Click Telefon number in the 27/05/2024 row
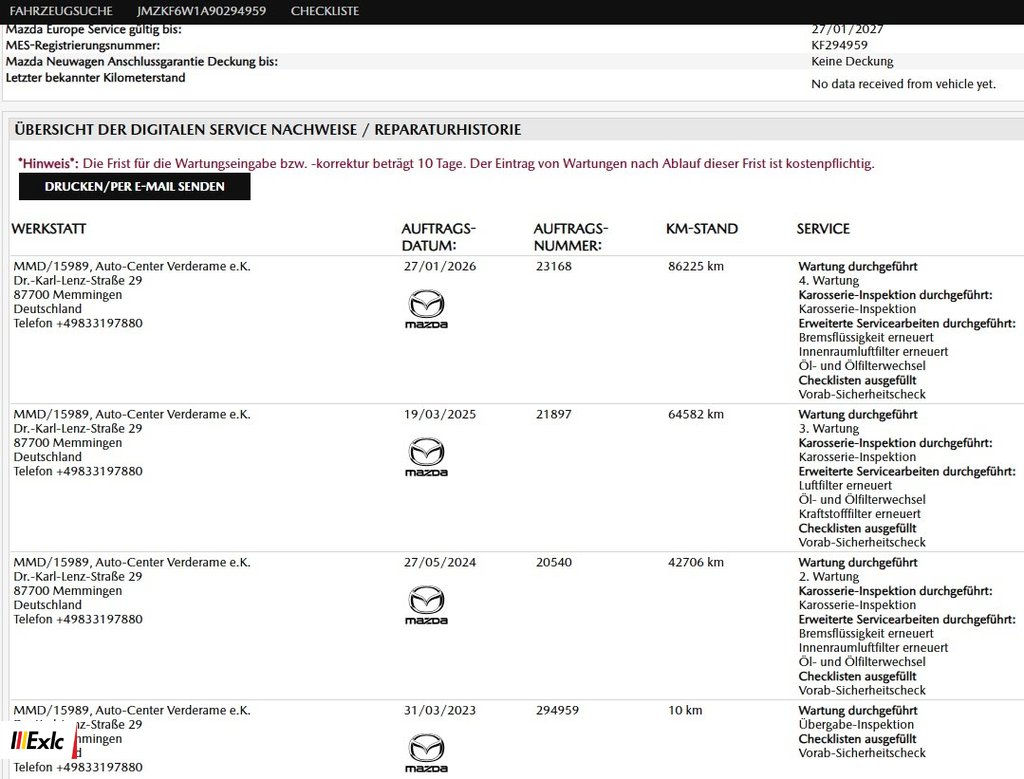The height and width of the screenshot is (779, 1024). 78,620
